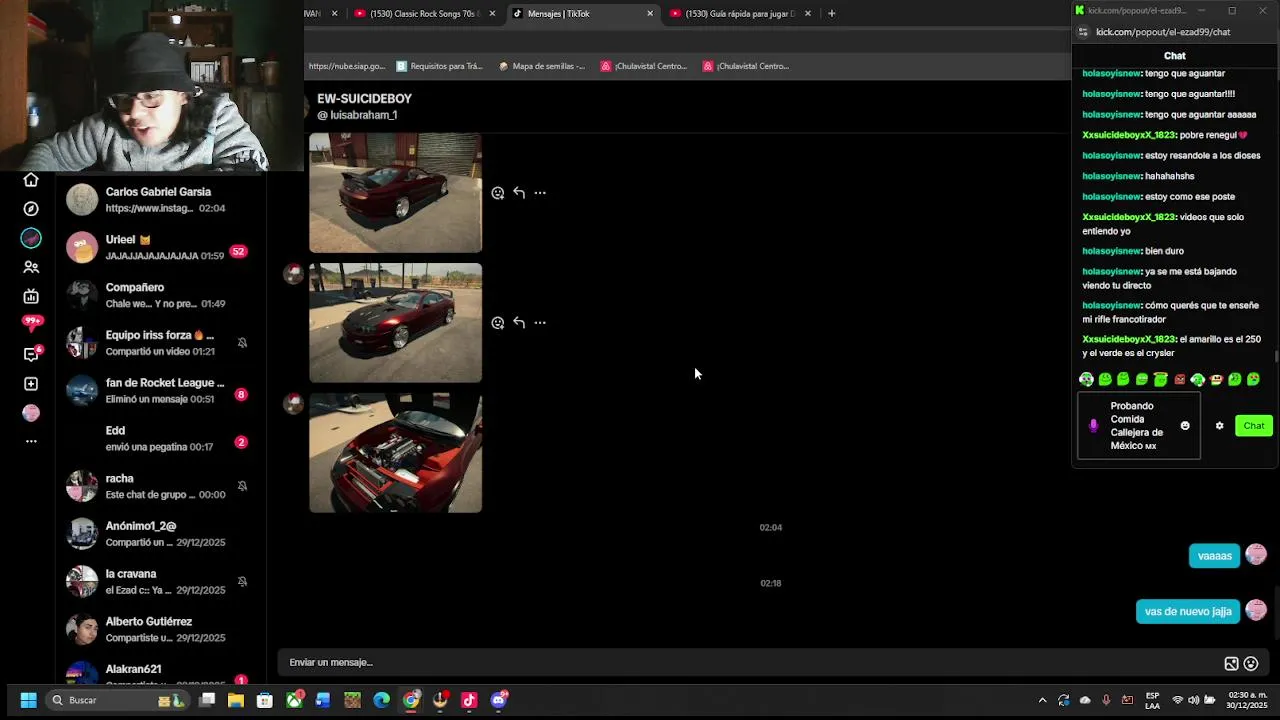The height and width of the screenshot is (720, 1280).
Task: Open the first red car thumbnail
Action: coord(395,193)
